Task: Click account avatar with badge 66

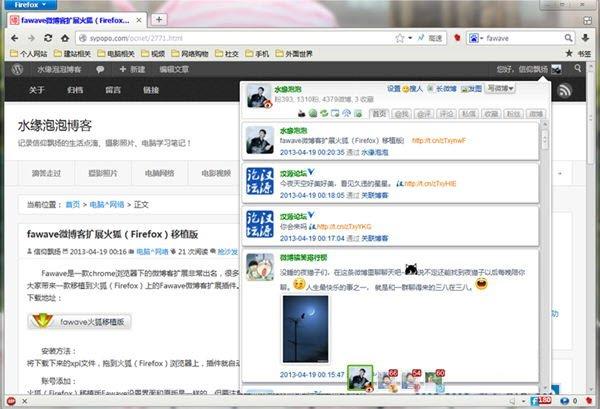Action: tap(388, 381)
